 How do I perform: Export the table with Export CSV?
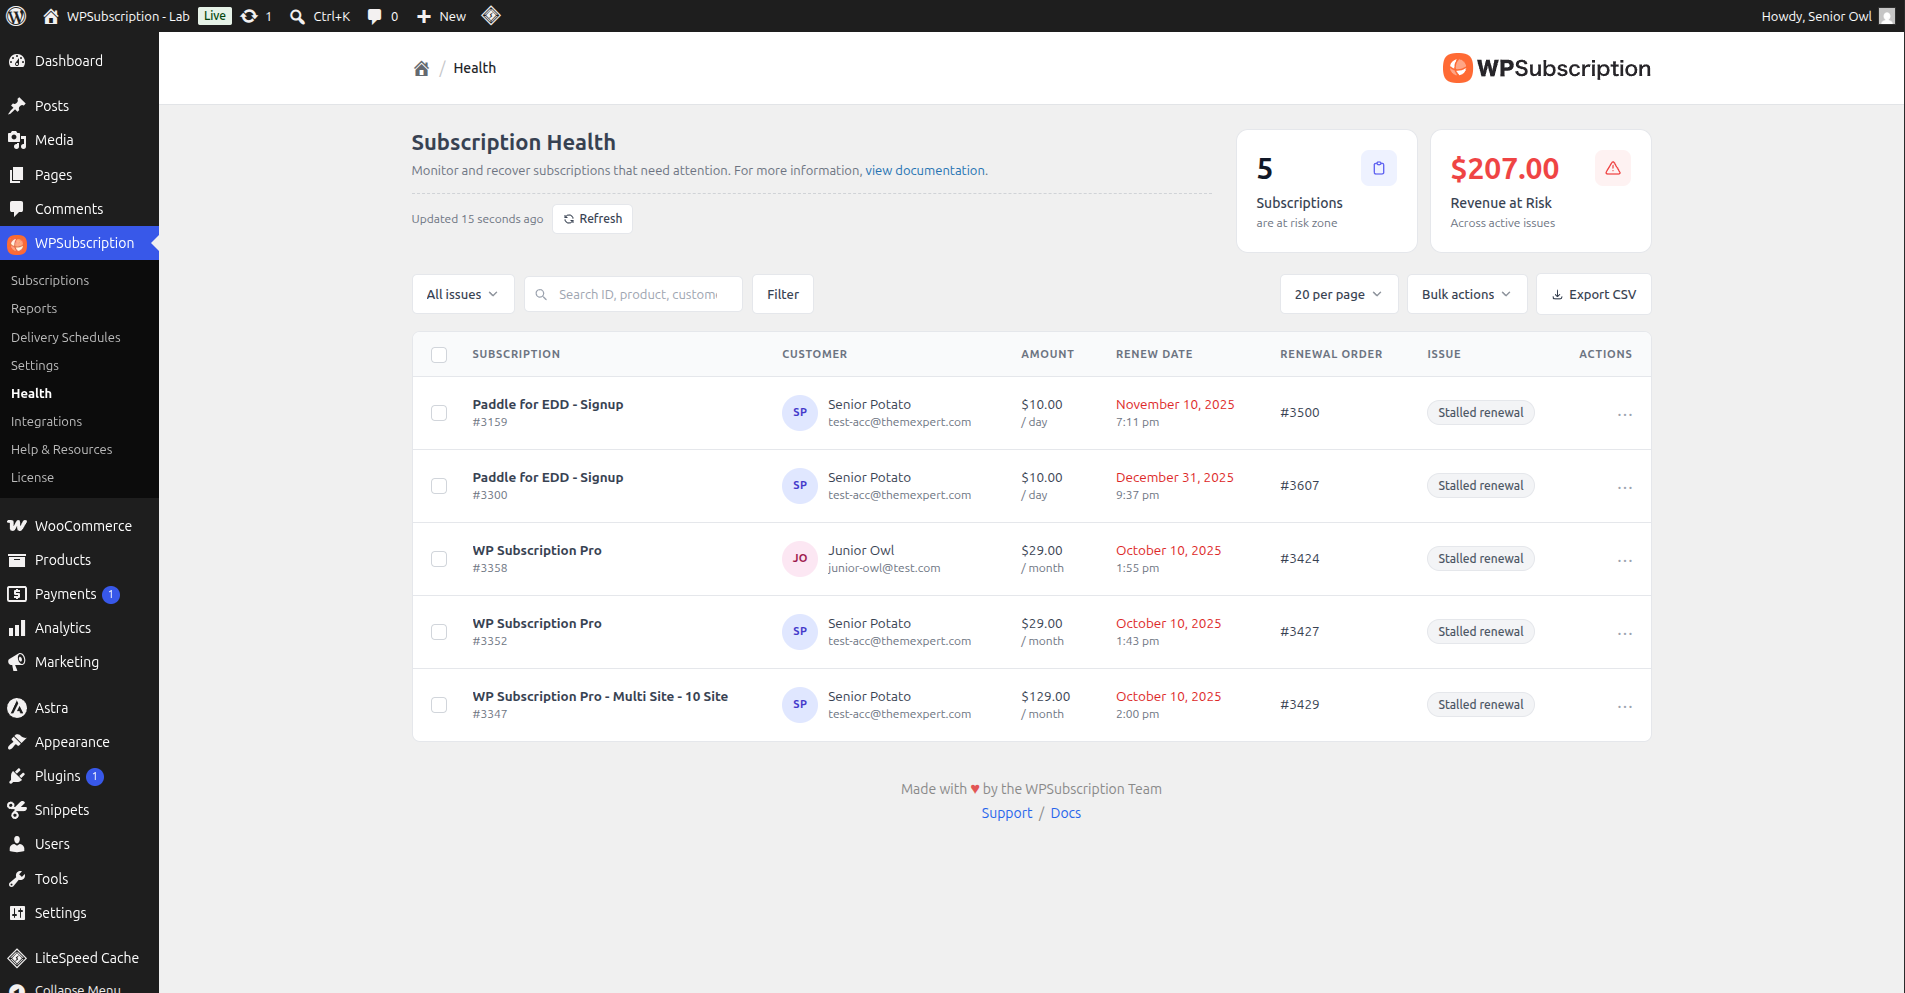point(1594,294)
